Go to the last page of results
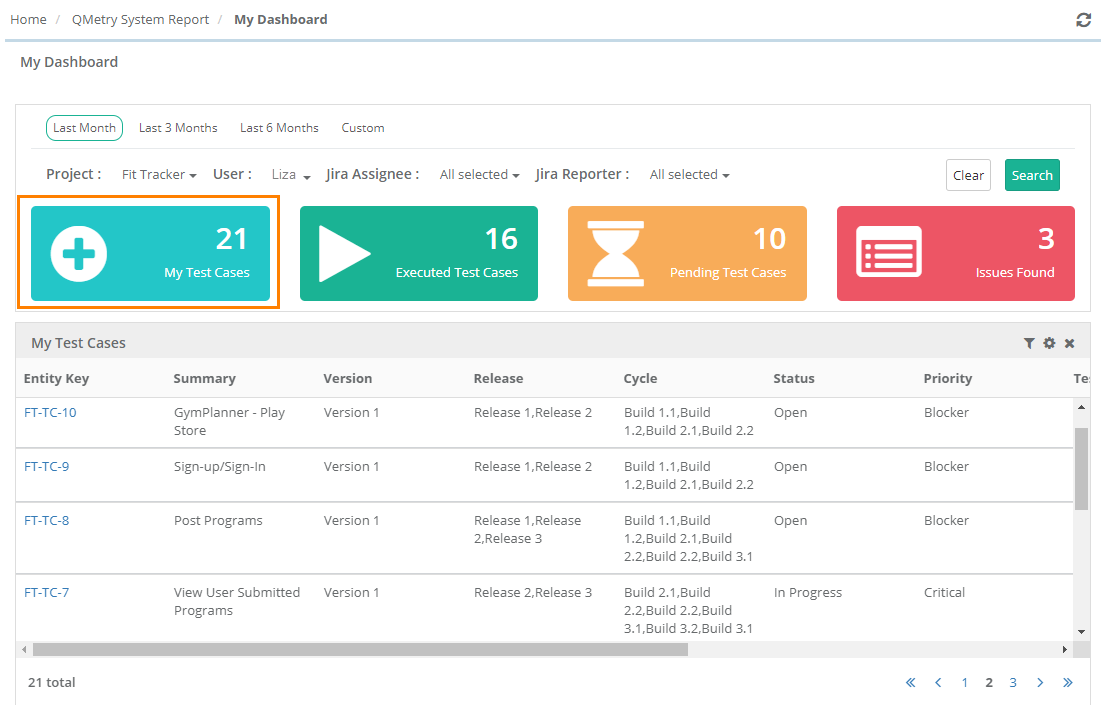The height and width of the screenshot is (705, 1103). tap(1068, 682)
